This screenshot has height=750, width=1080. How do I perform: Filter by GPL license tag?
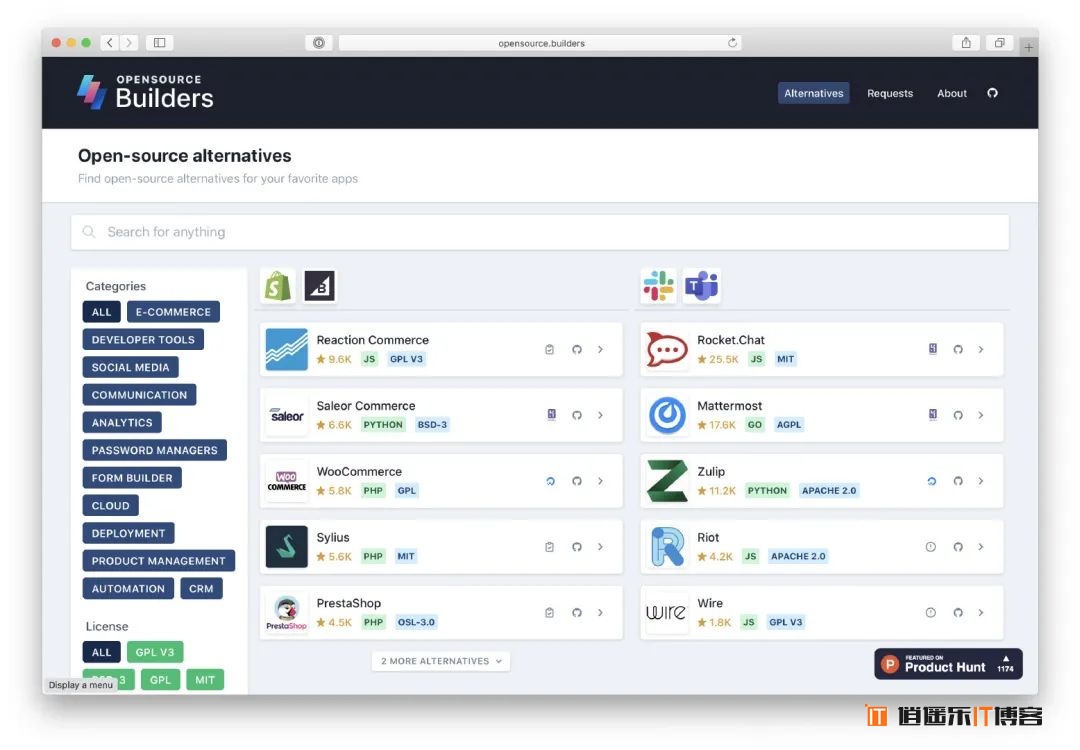coord(160,680)
